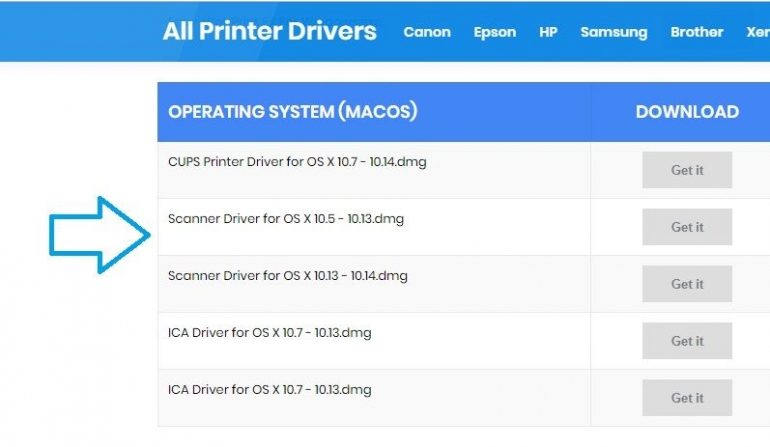Get it for Scanner Driver 10.13 - 10.14
The image size is (770, 447).
coord(687,284)
